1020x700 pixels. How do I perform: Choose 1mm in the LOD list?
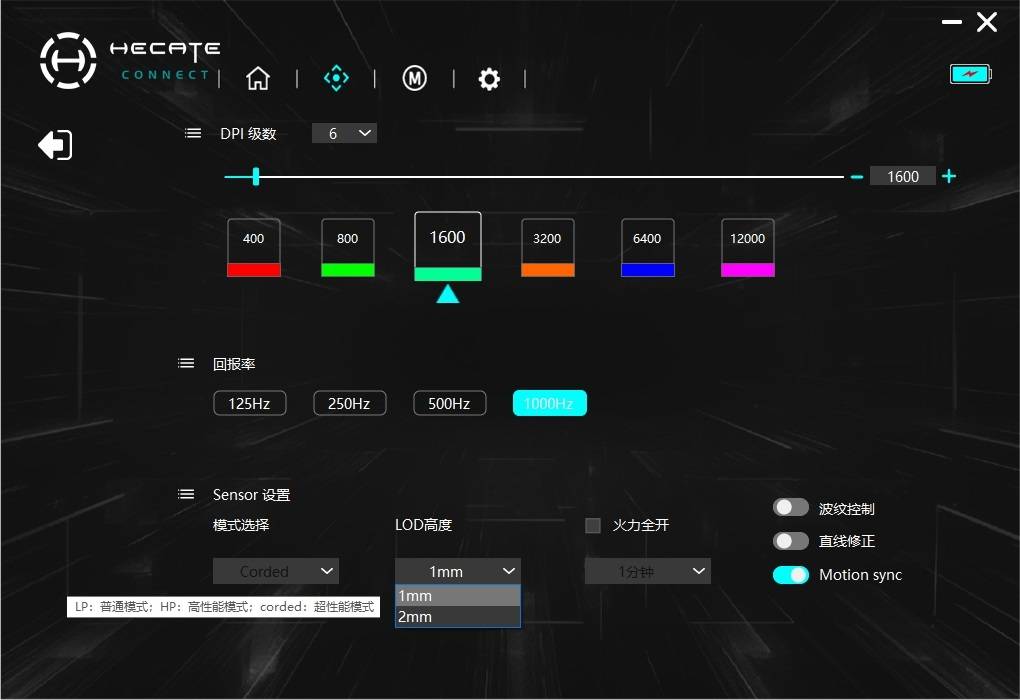click(458, 596)
